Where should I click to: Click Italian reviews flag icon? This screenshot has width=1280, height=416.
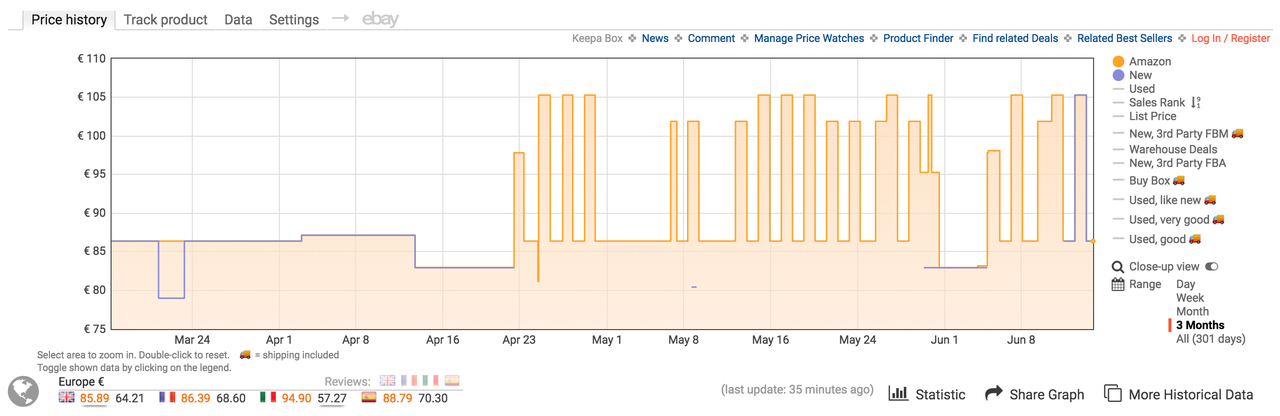click(x=430, y=381)
